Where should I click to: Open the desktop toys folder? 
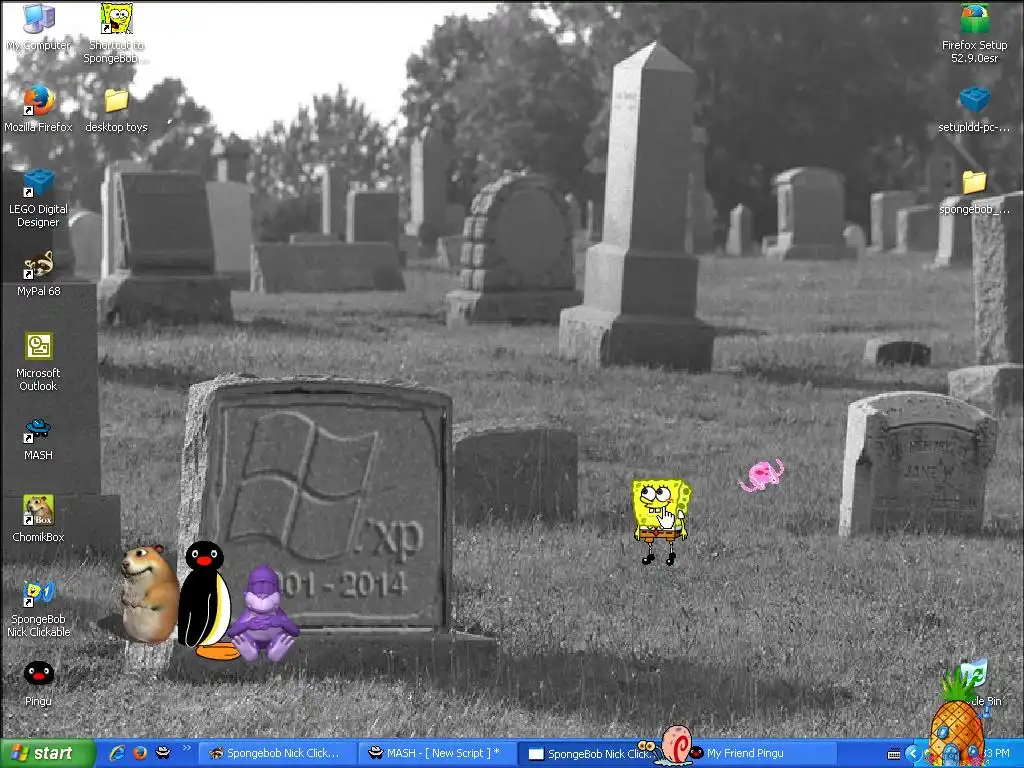pyautogui.click(x=116, y=110)
